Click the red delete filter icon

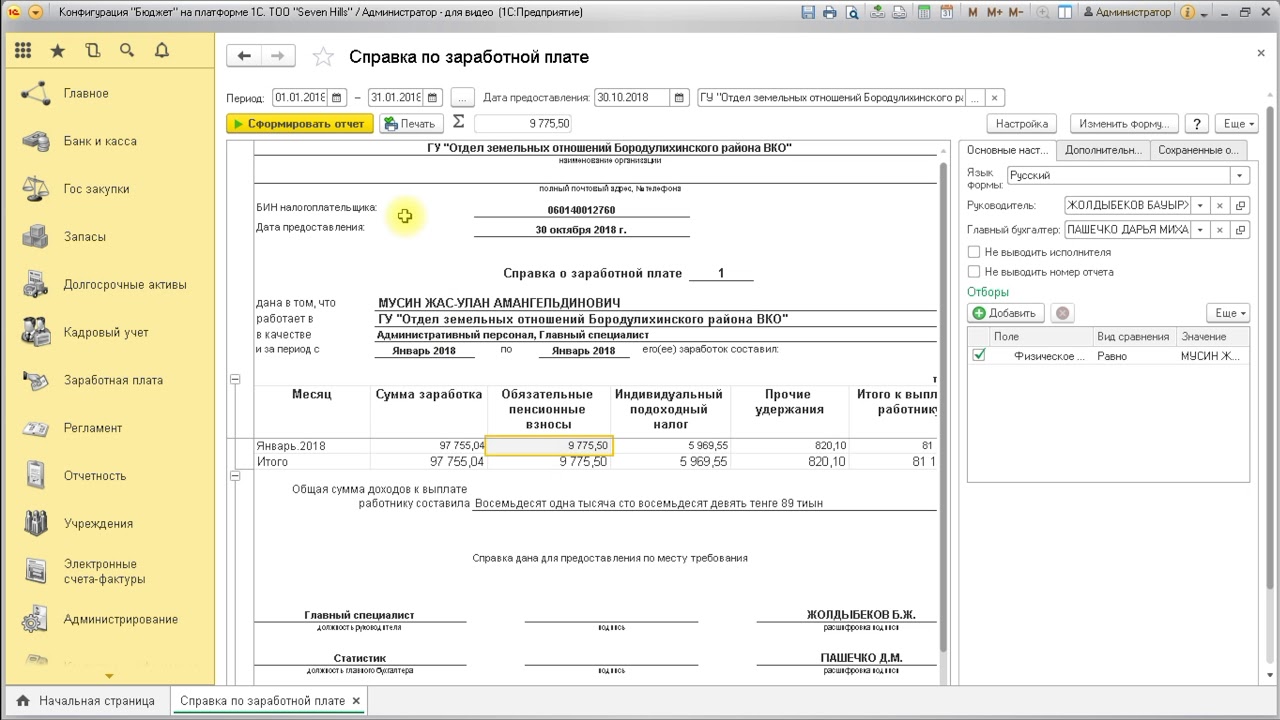click(1062, 313)
